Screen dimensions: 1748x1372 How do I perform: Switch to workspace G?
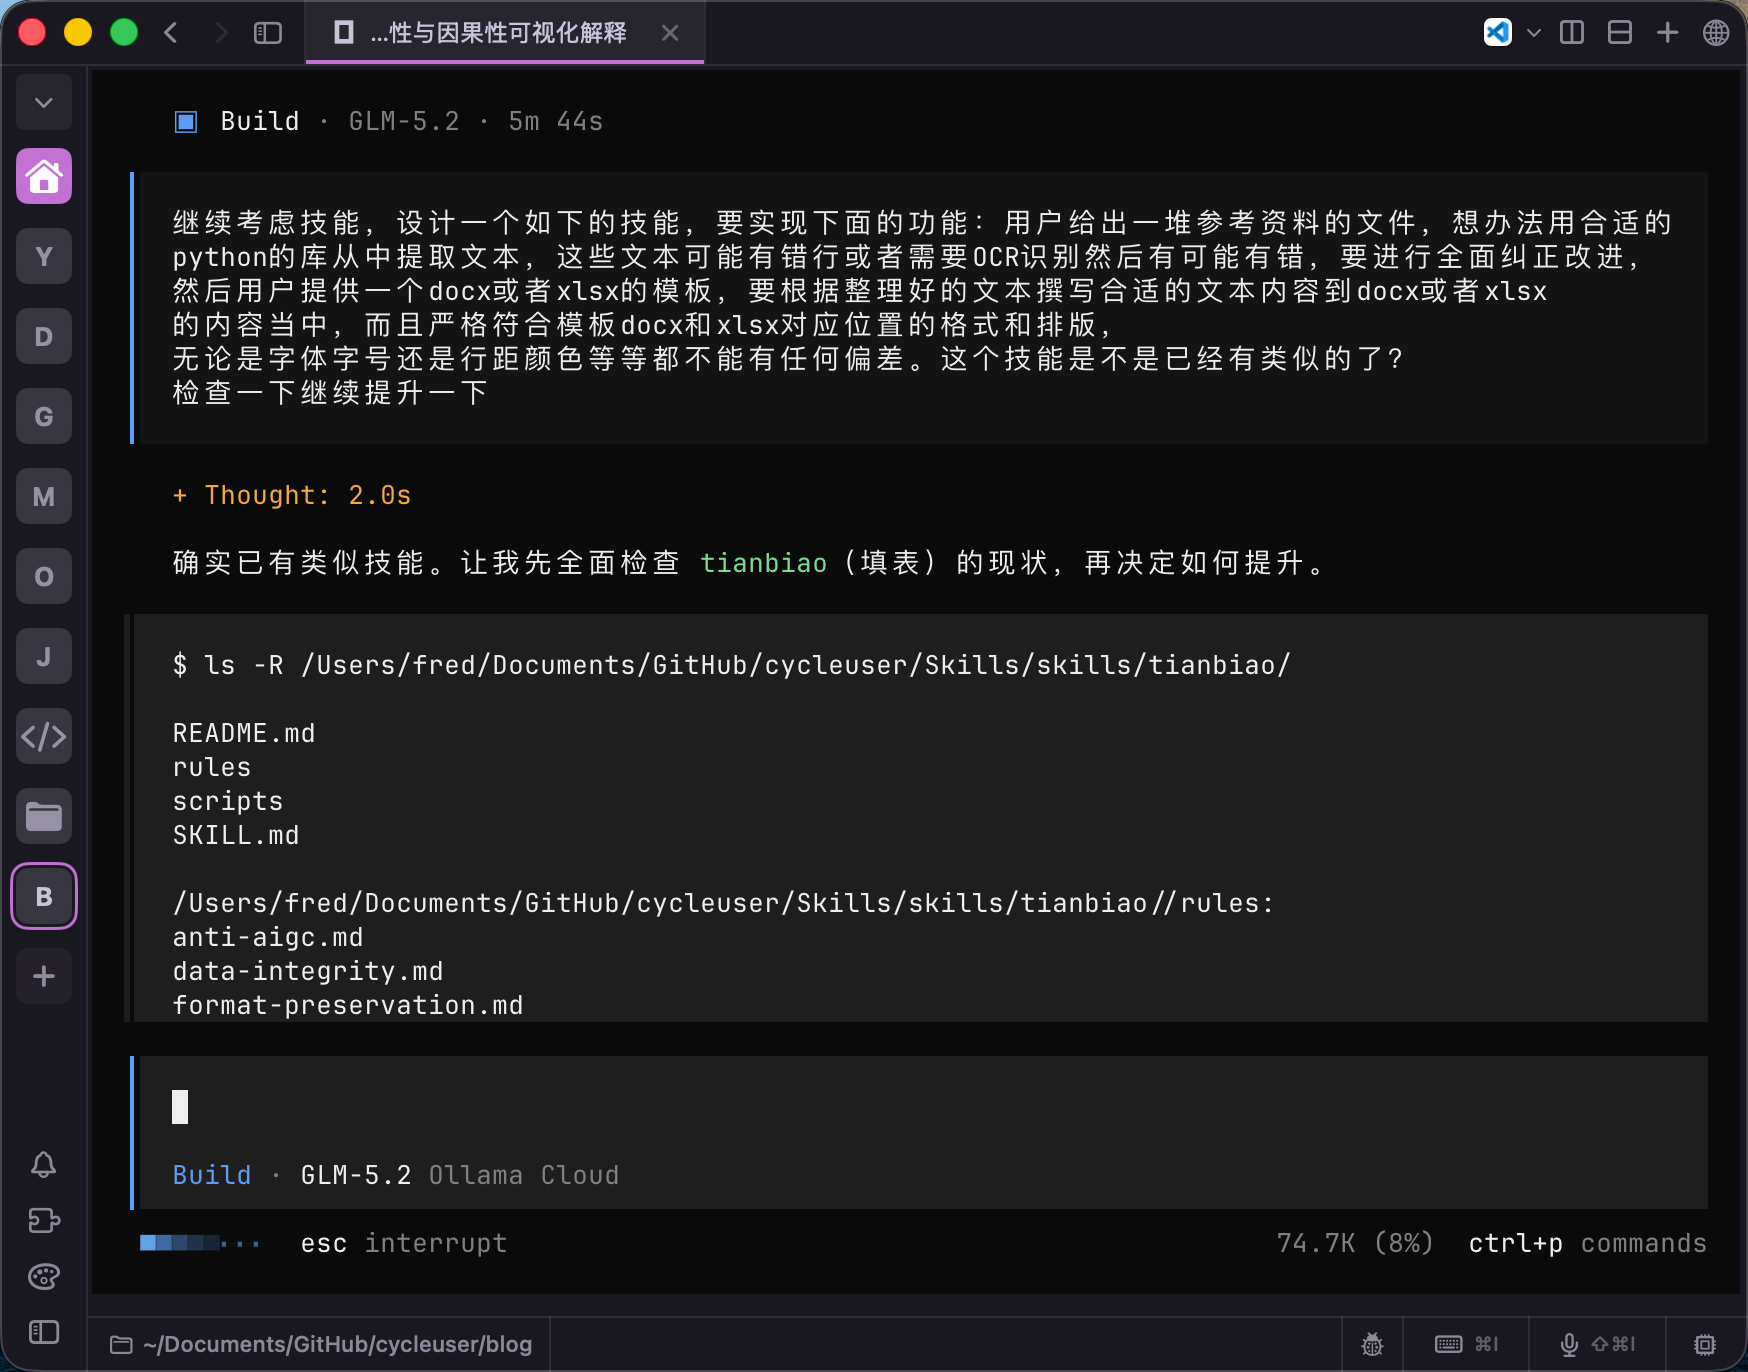44,416
